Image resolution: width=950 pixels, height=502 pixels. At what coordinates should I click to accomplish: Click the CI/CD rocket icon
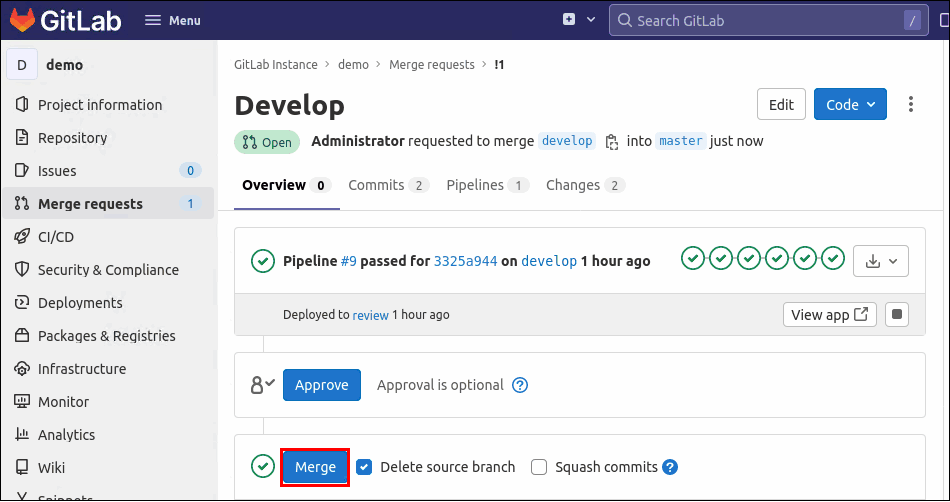(x=22, y=237)
